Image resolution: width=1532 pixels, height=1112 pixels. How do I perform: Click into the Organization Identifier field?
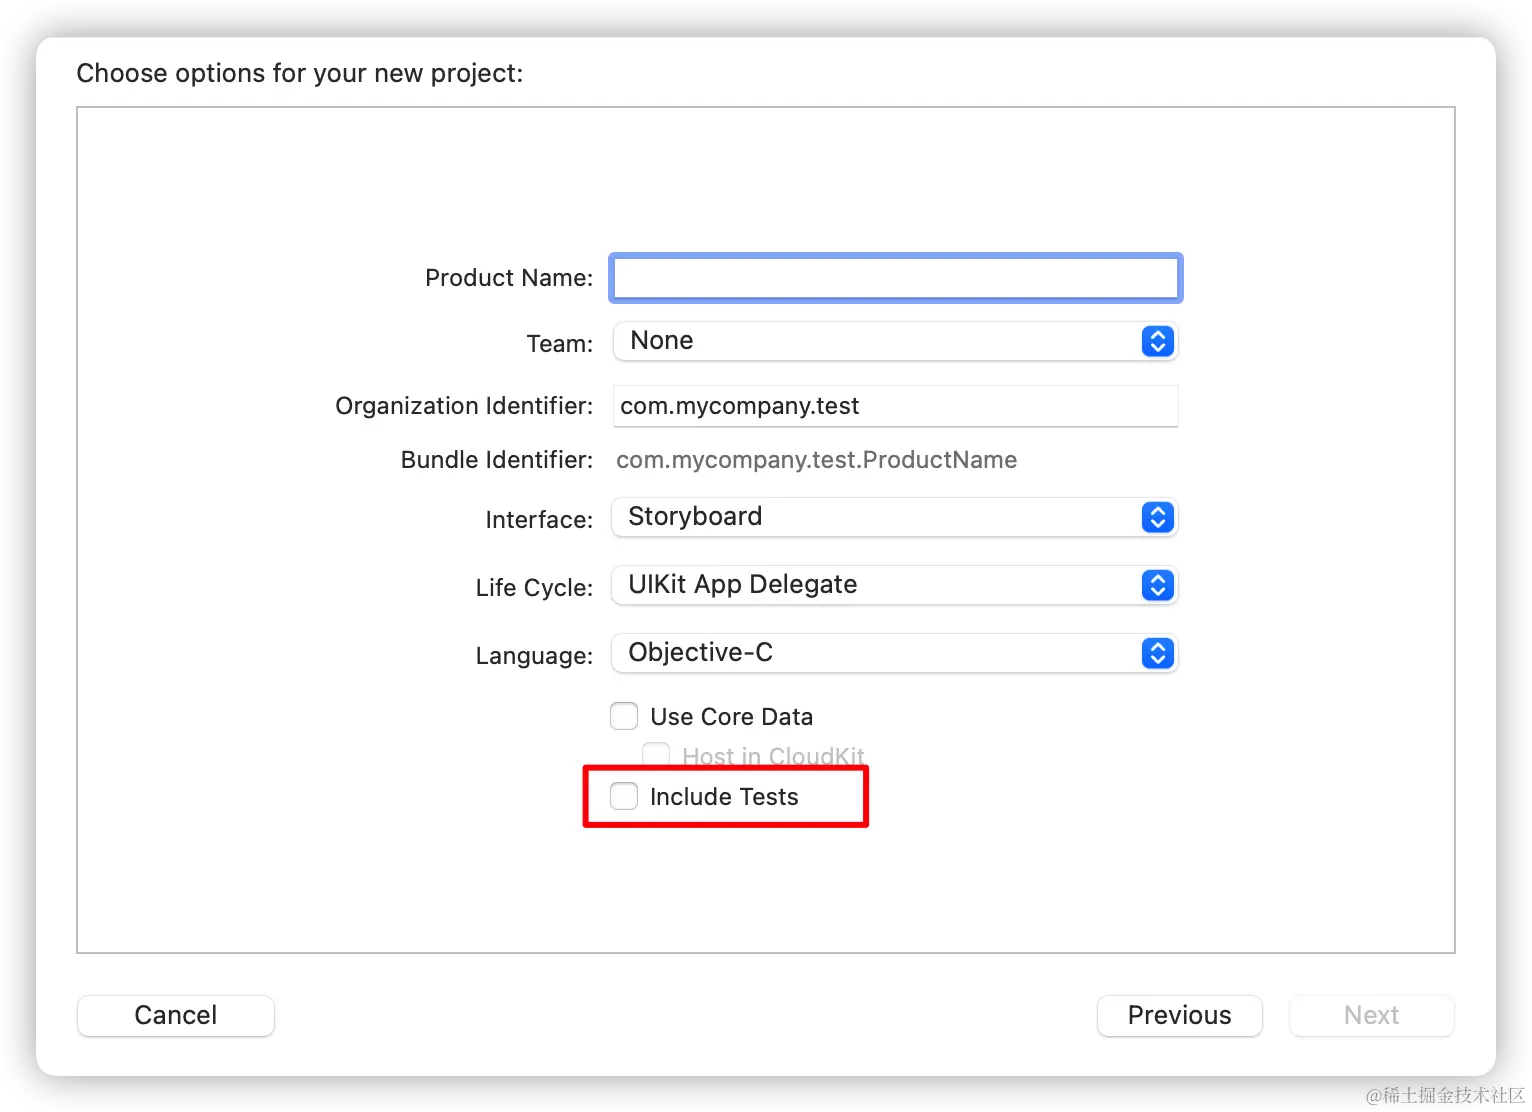pyautogui.click(x=895, y=406)
